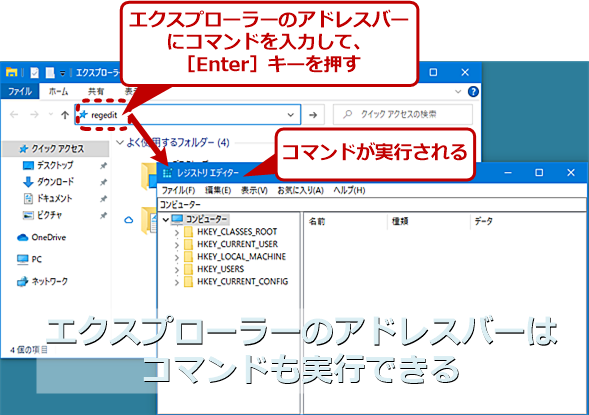The height and width of the screenshot is (415, 589).
Task: Click the Registry Editor address bar showing コンピューター
Action: [372, 204]
